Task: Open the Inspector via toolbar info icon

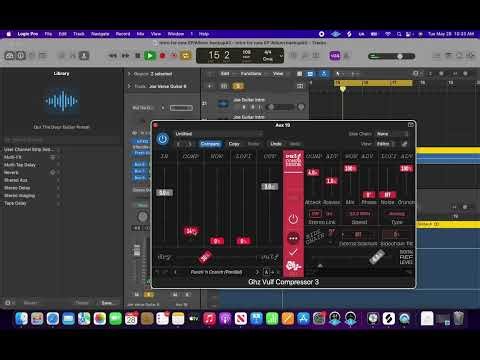Action: 21,55
